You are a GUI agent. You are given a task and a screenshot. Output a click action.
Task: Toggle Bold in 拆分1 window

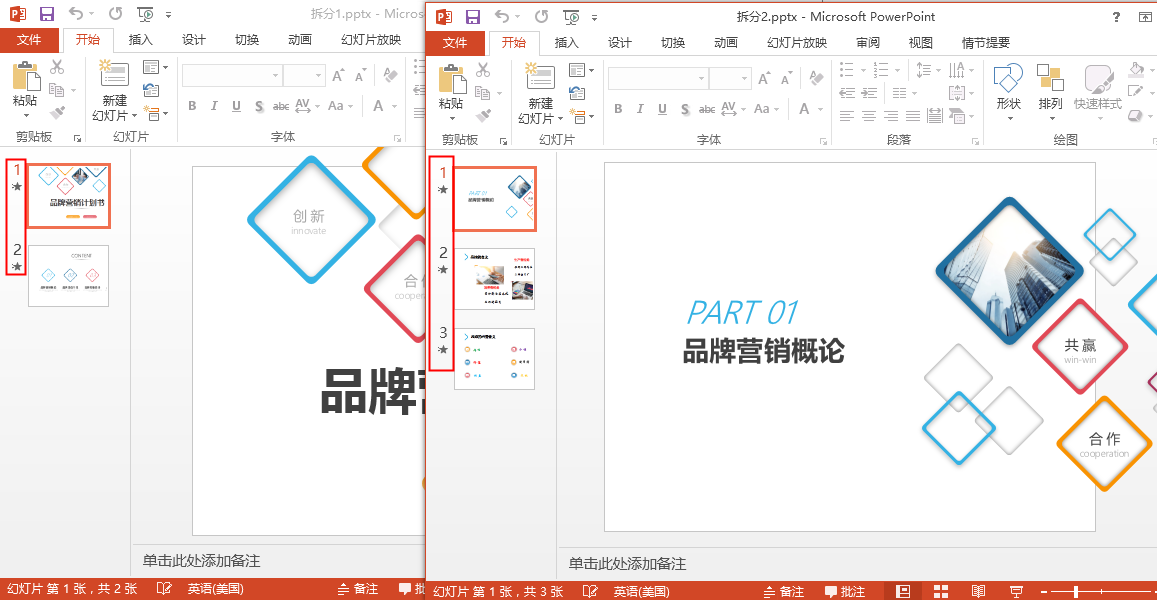click(192, 106)
